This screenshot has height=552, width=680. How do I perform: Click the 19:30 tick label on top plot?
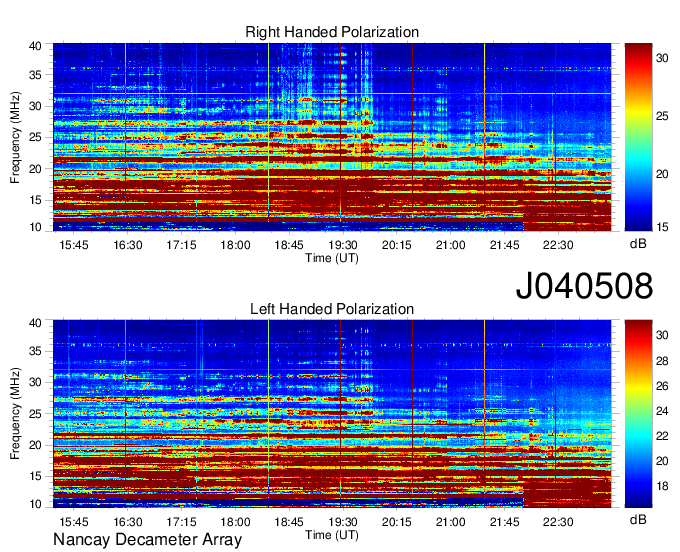[x=343, y=245]
